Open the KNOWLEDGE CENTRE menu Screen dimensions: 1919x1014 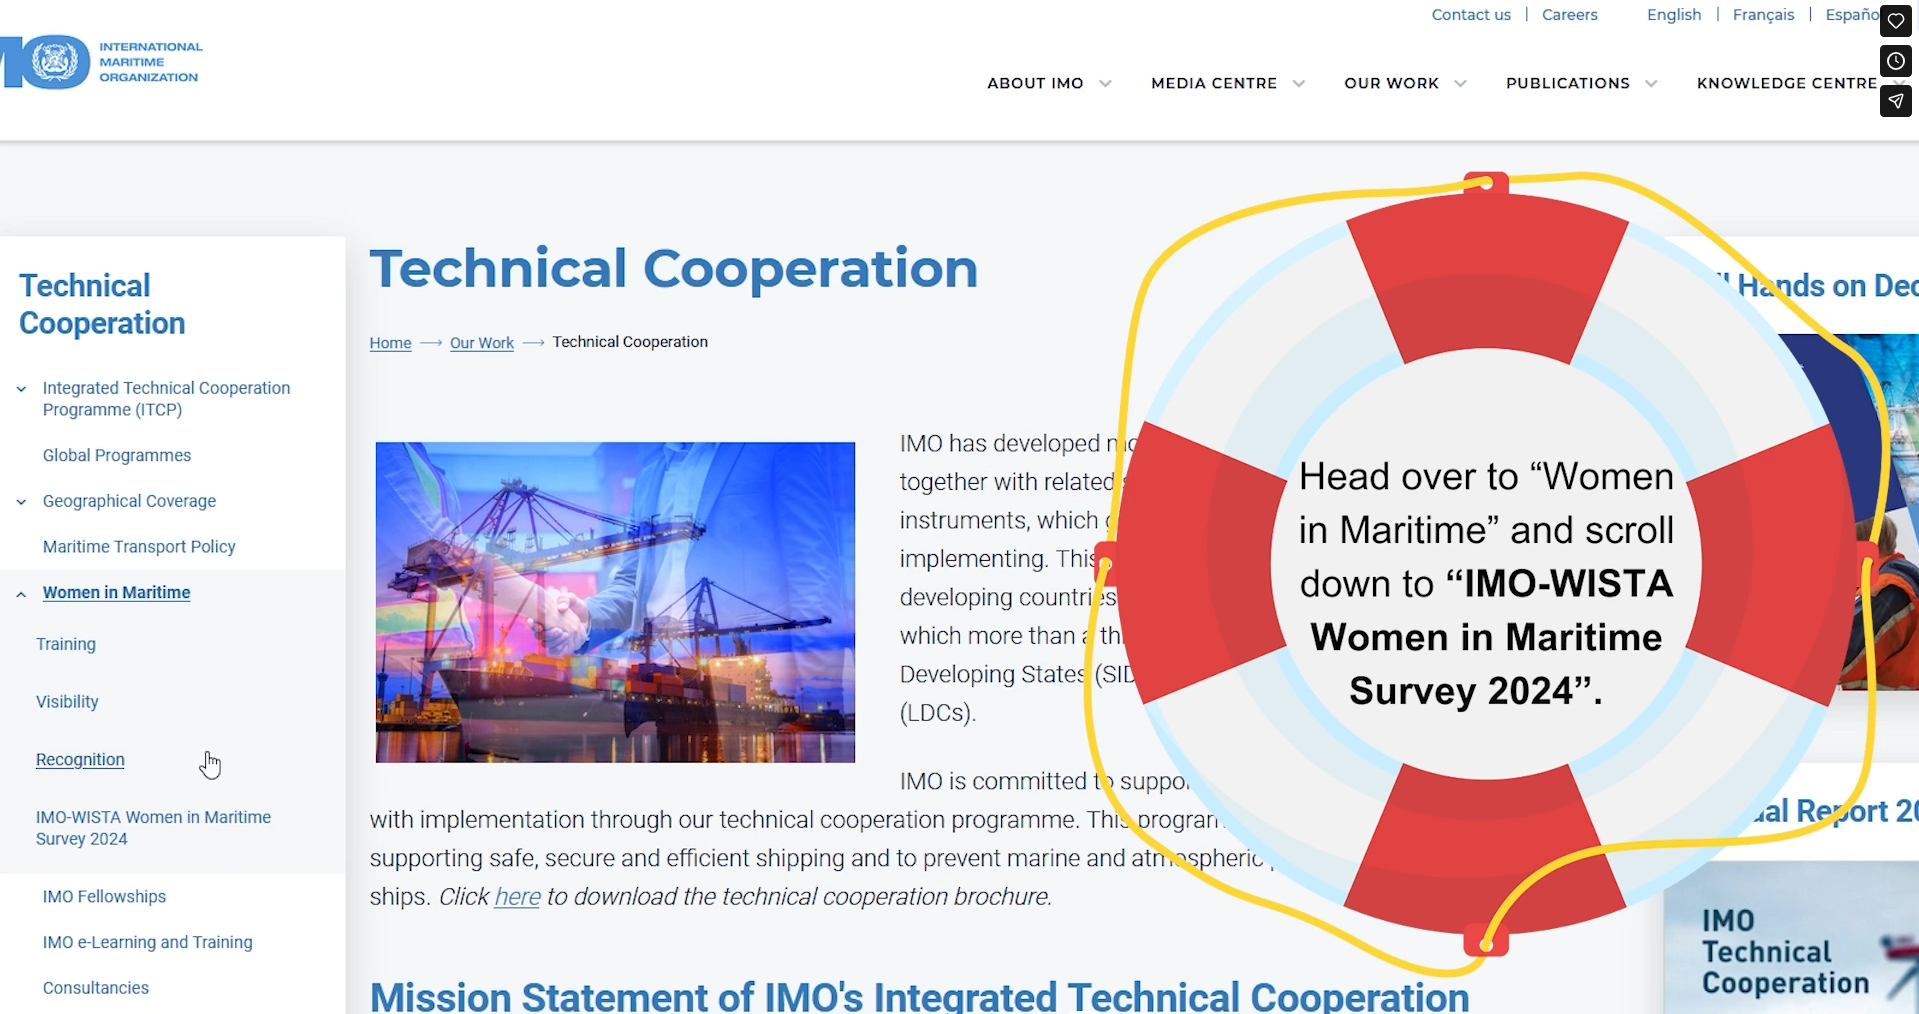[x=1787, y=83]
